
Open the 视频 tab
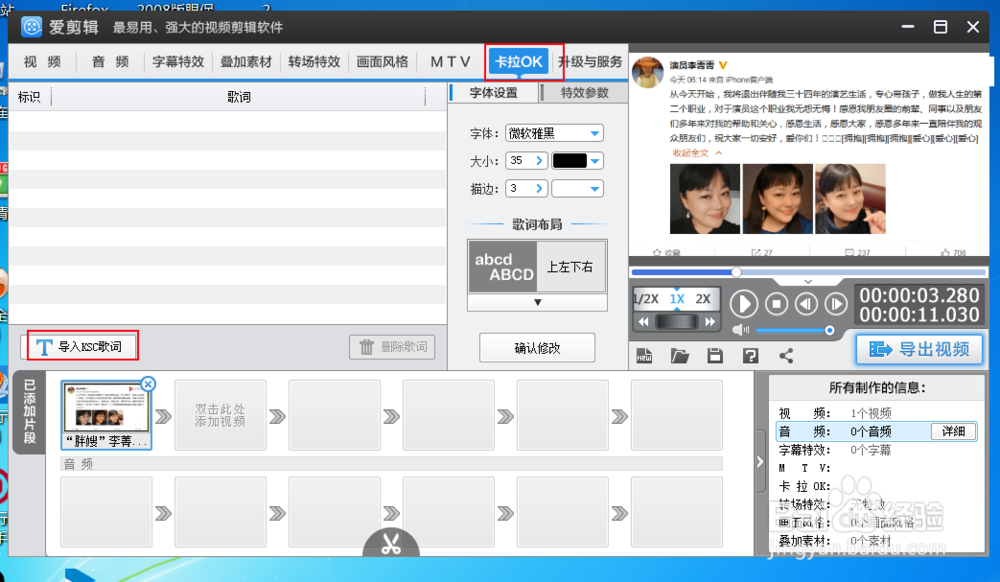tap(42, 62)
